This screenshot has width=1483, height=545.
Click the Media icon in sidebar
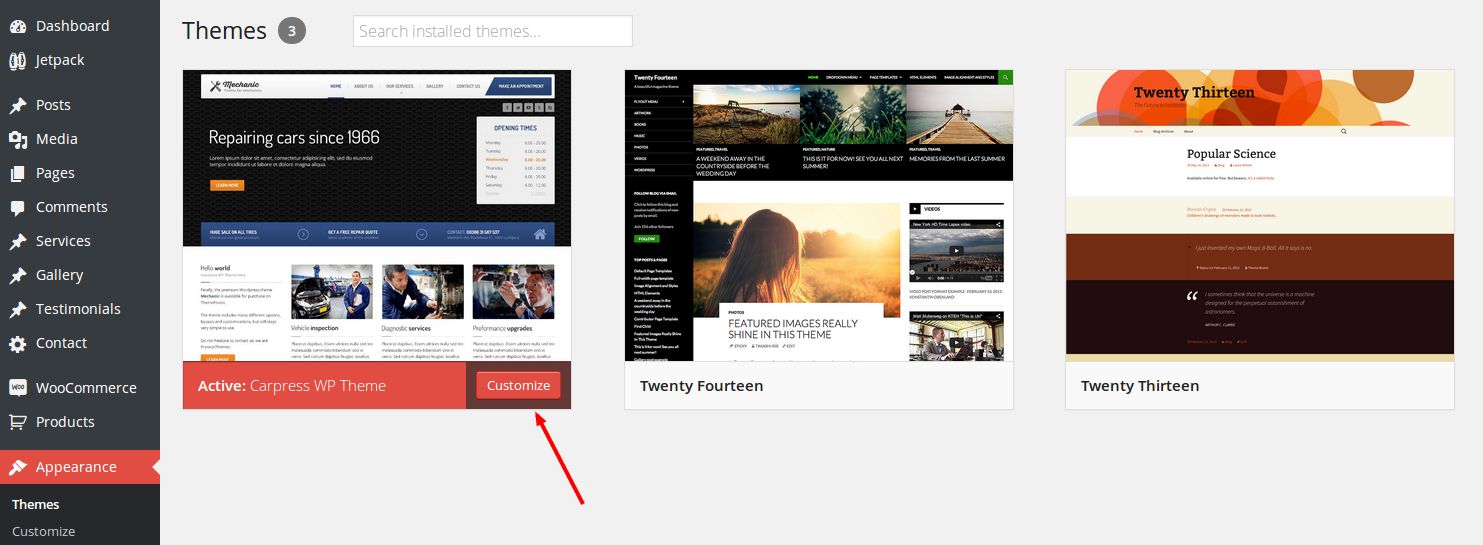click(18, 139)
